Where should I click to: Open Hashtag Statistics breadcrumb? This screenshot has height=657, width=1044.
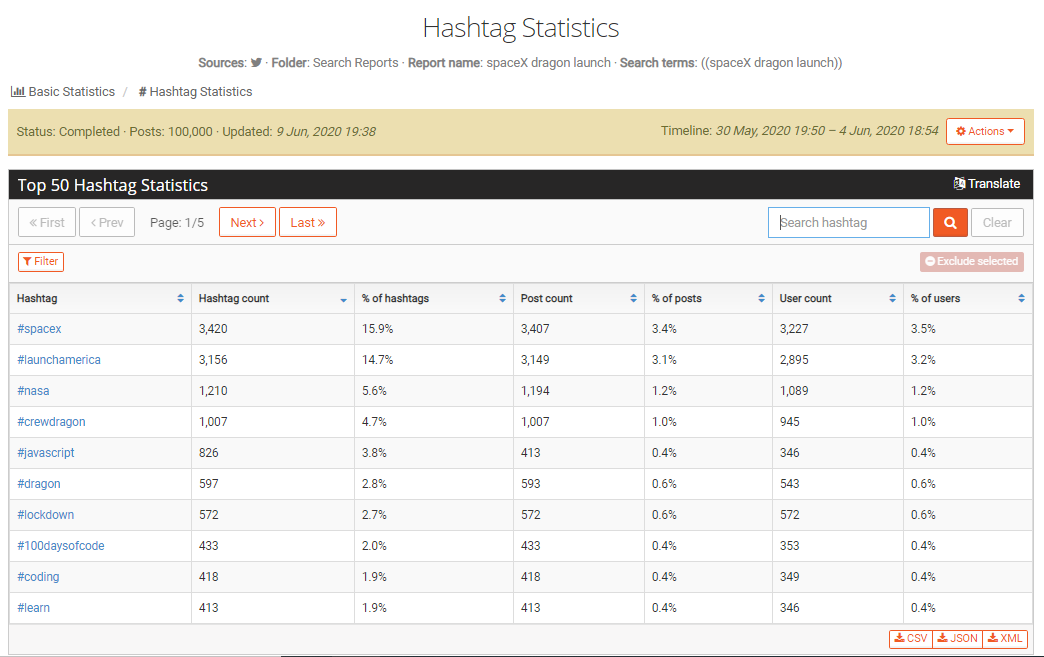click(195, 92)
